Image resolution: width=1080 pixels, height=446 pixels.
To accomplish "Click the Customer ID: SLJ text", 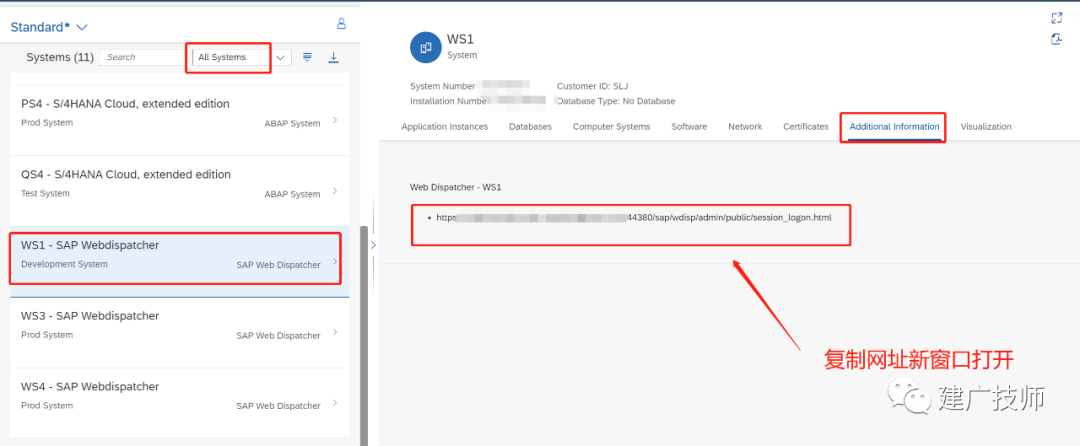I will pos(592,86).
